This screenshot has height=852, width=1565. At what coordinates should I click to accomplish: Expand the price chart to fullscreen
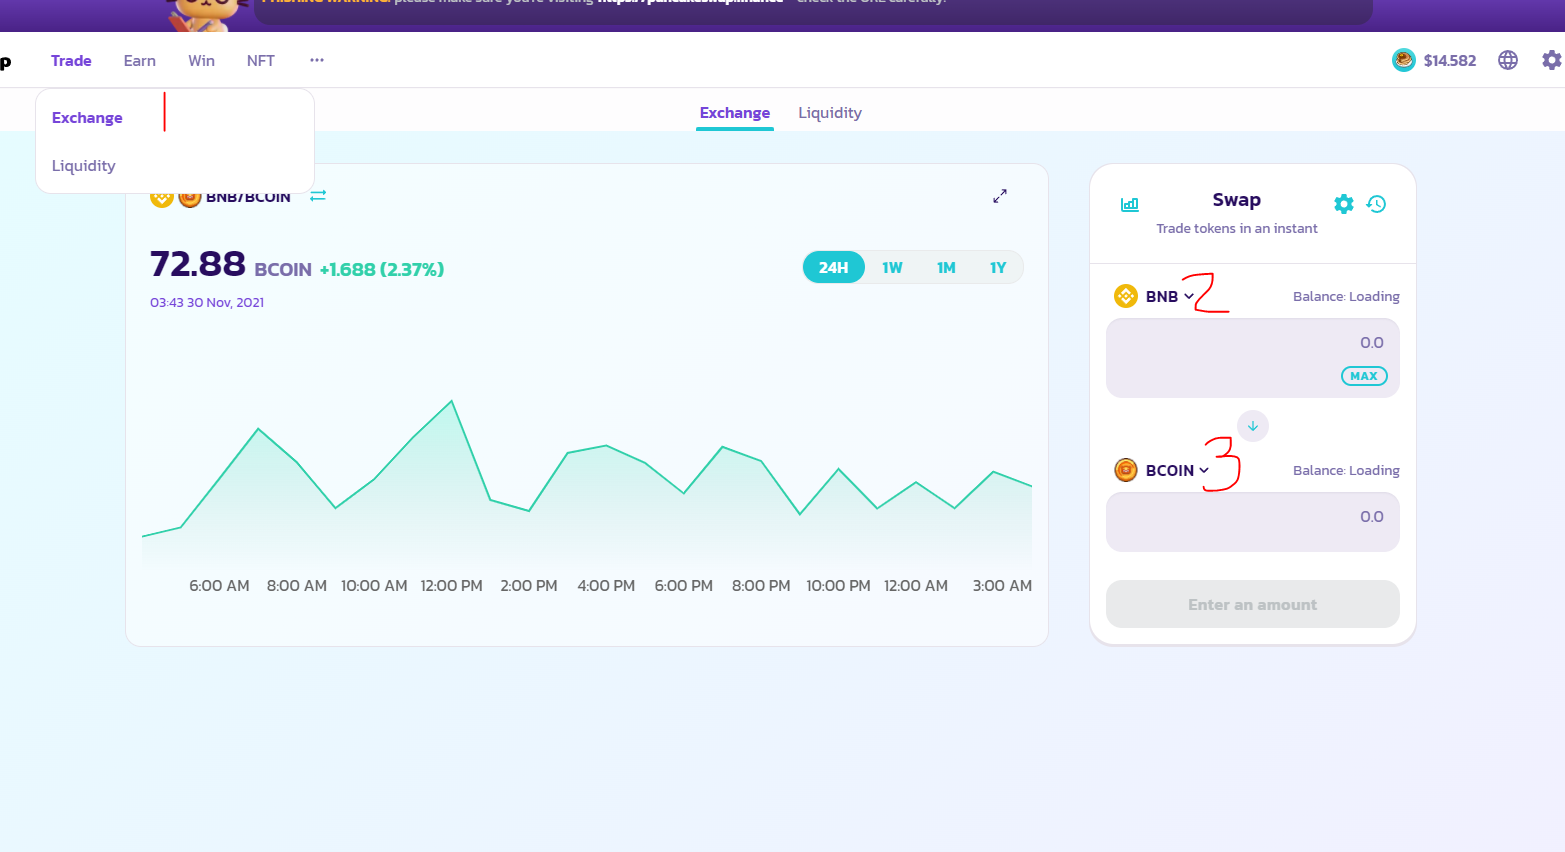point(1000,196)
